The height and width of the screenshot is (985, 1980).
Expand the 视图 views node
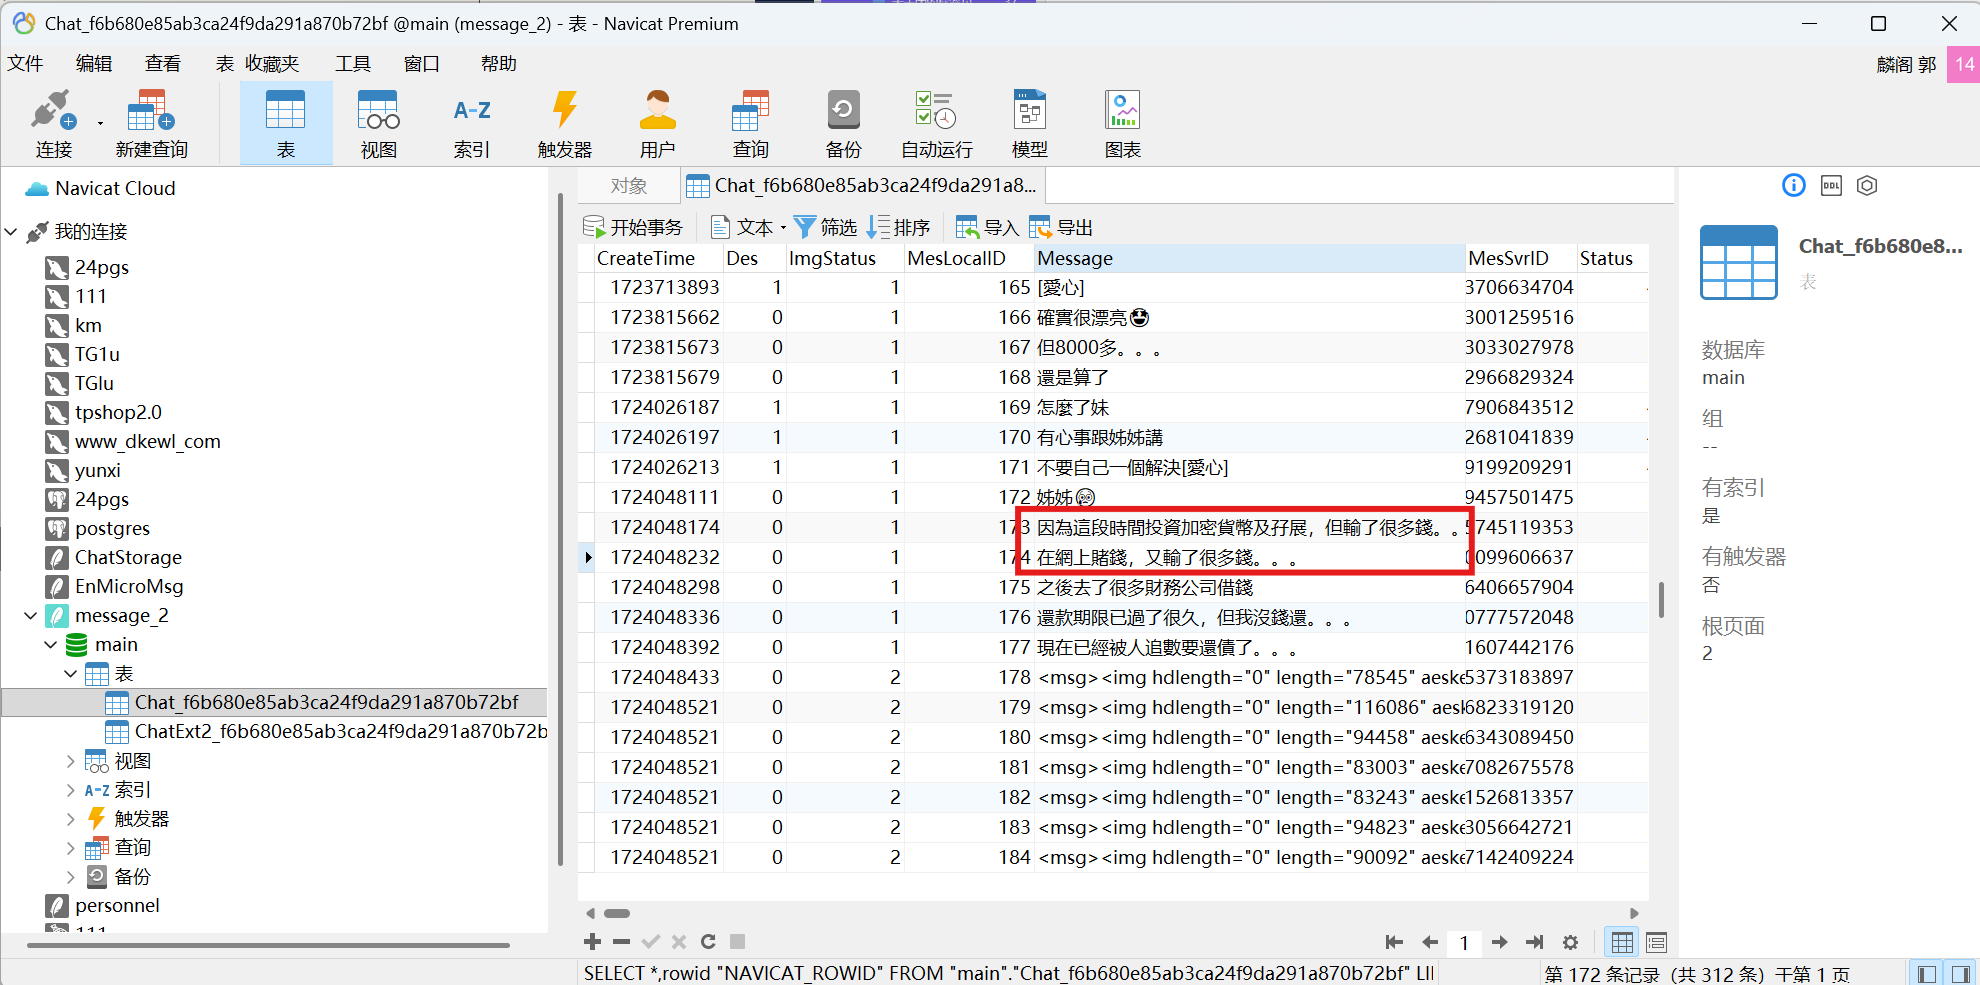tap(71, 761)
